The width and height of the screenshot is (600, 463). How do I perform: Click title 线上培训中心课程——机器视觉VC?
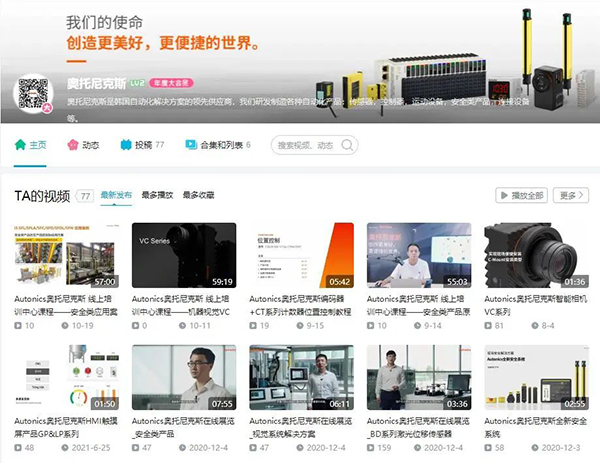click(181, 305)
